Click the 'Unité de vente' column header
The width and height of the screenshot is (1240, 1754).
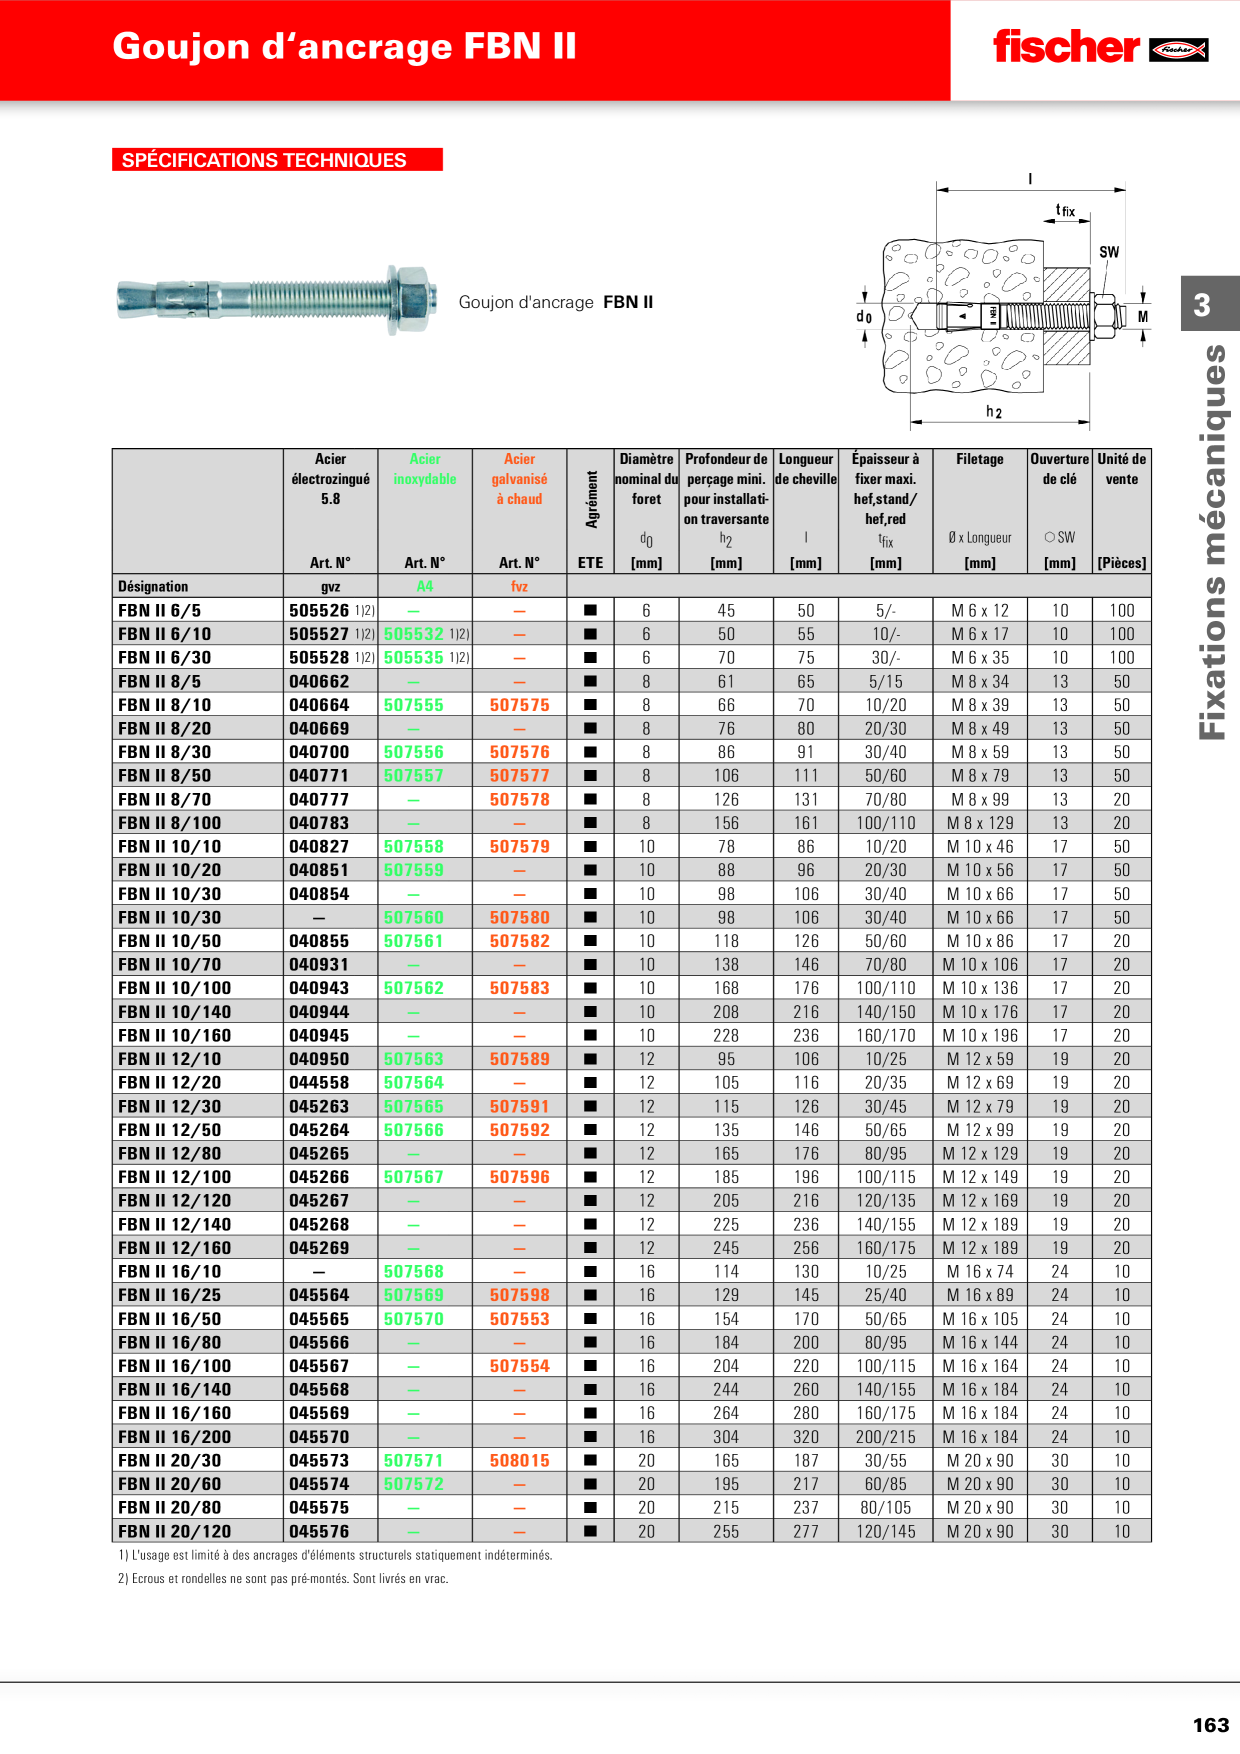[1122, 469]
